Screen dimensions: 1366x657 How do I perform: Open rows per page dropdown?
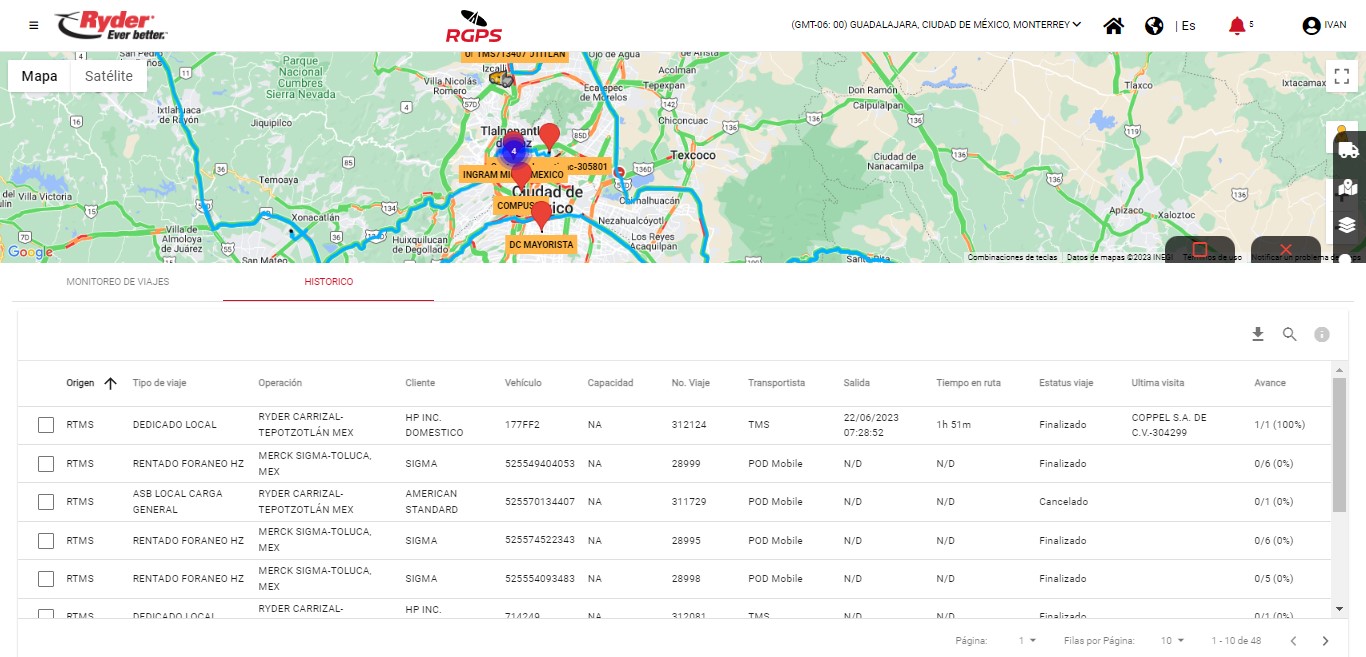(1171, 641)
